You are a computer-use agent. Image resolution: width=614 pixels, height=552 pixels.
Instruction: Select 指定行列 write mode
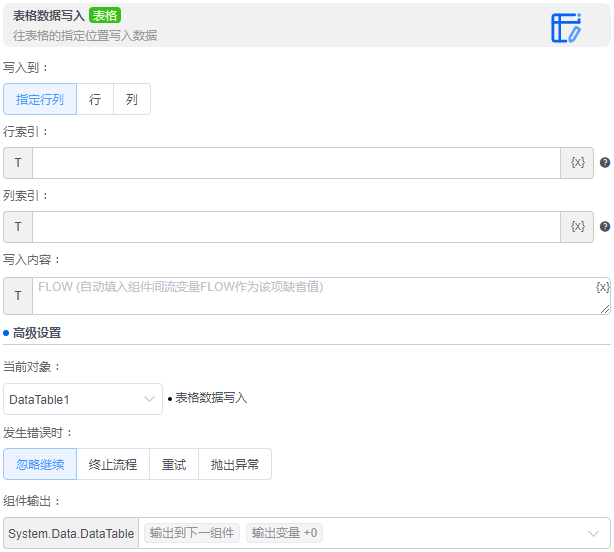pos(40,99)
